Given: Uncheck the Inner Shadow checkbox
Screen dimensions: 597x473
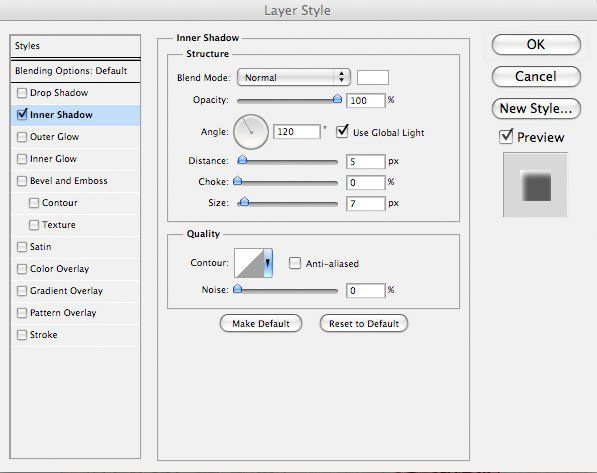Looking at the screenshot, I should point(22,115).
